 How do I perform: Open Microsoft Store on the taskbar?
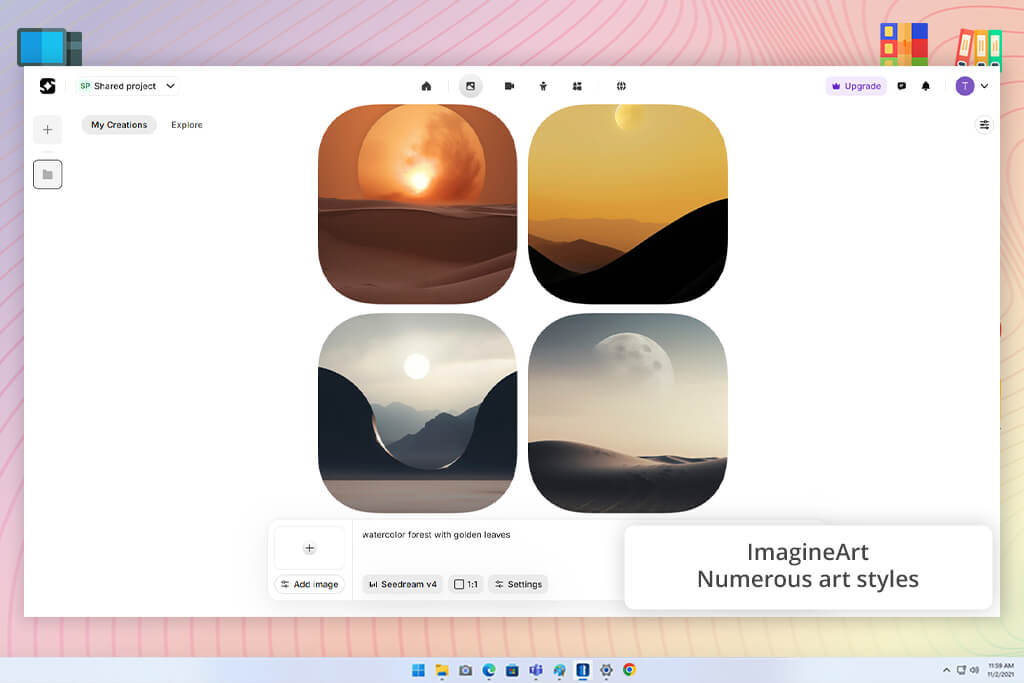click(513, 670)
